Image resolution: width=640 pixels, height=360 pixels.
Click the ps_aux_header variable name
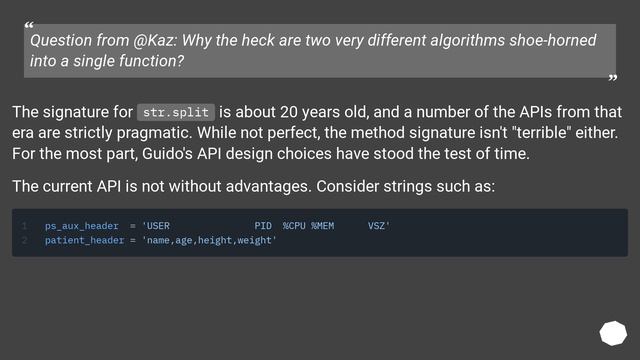pos(82,226)
